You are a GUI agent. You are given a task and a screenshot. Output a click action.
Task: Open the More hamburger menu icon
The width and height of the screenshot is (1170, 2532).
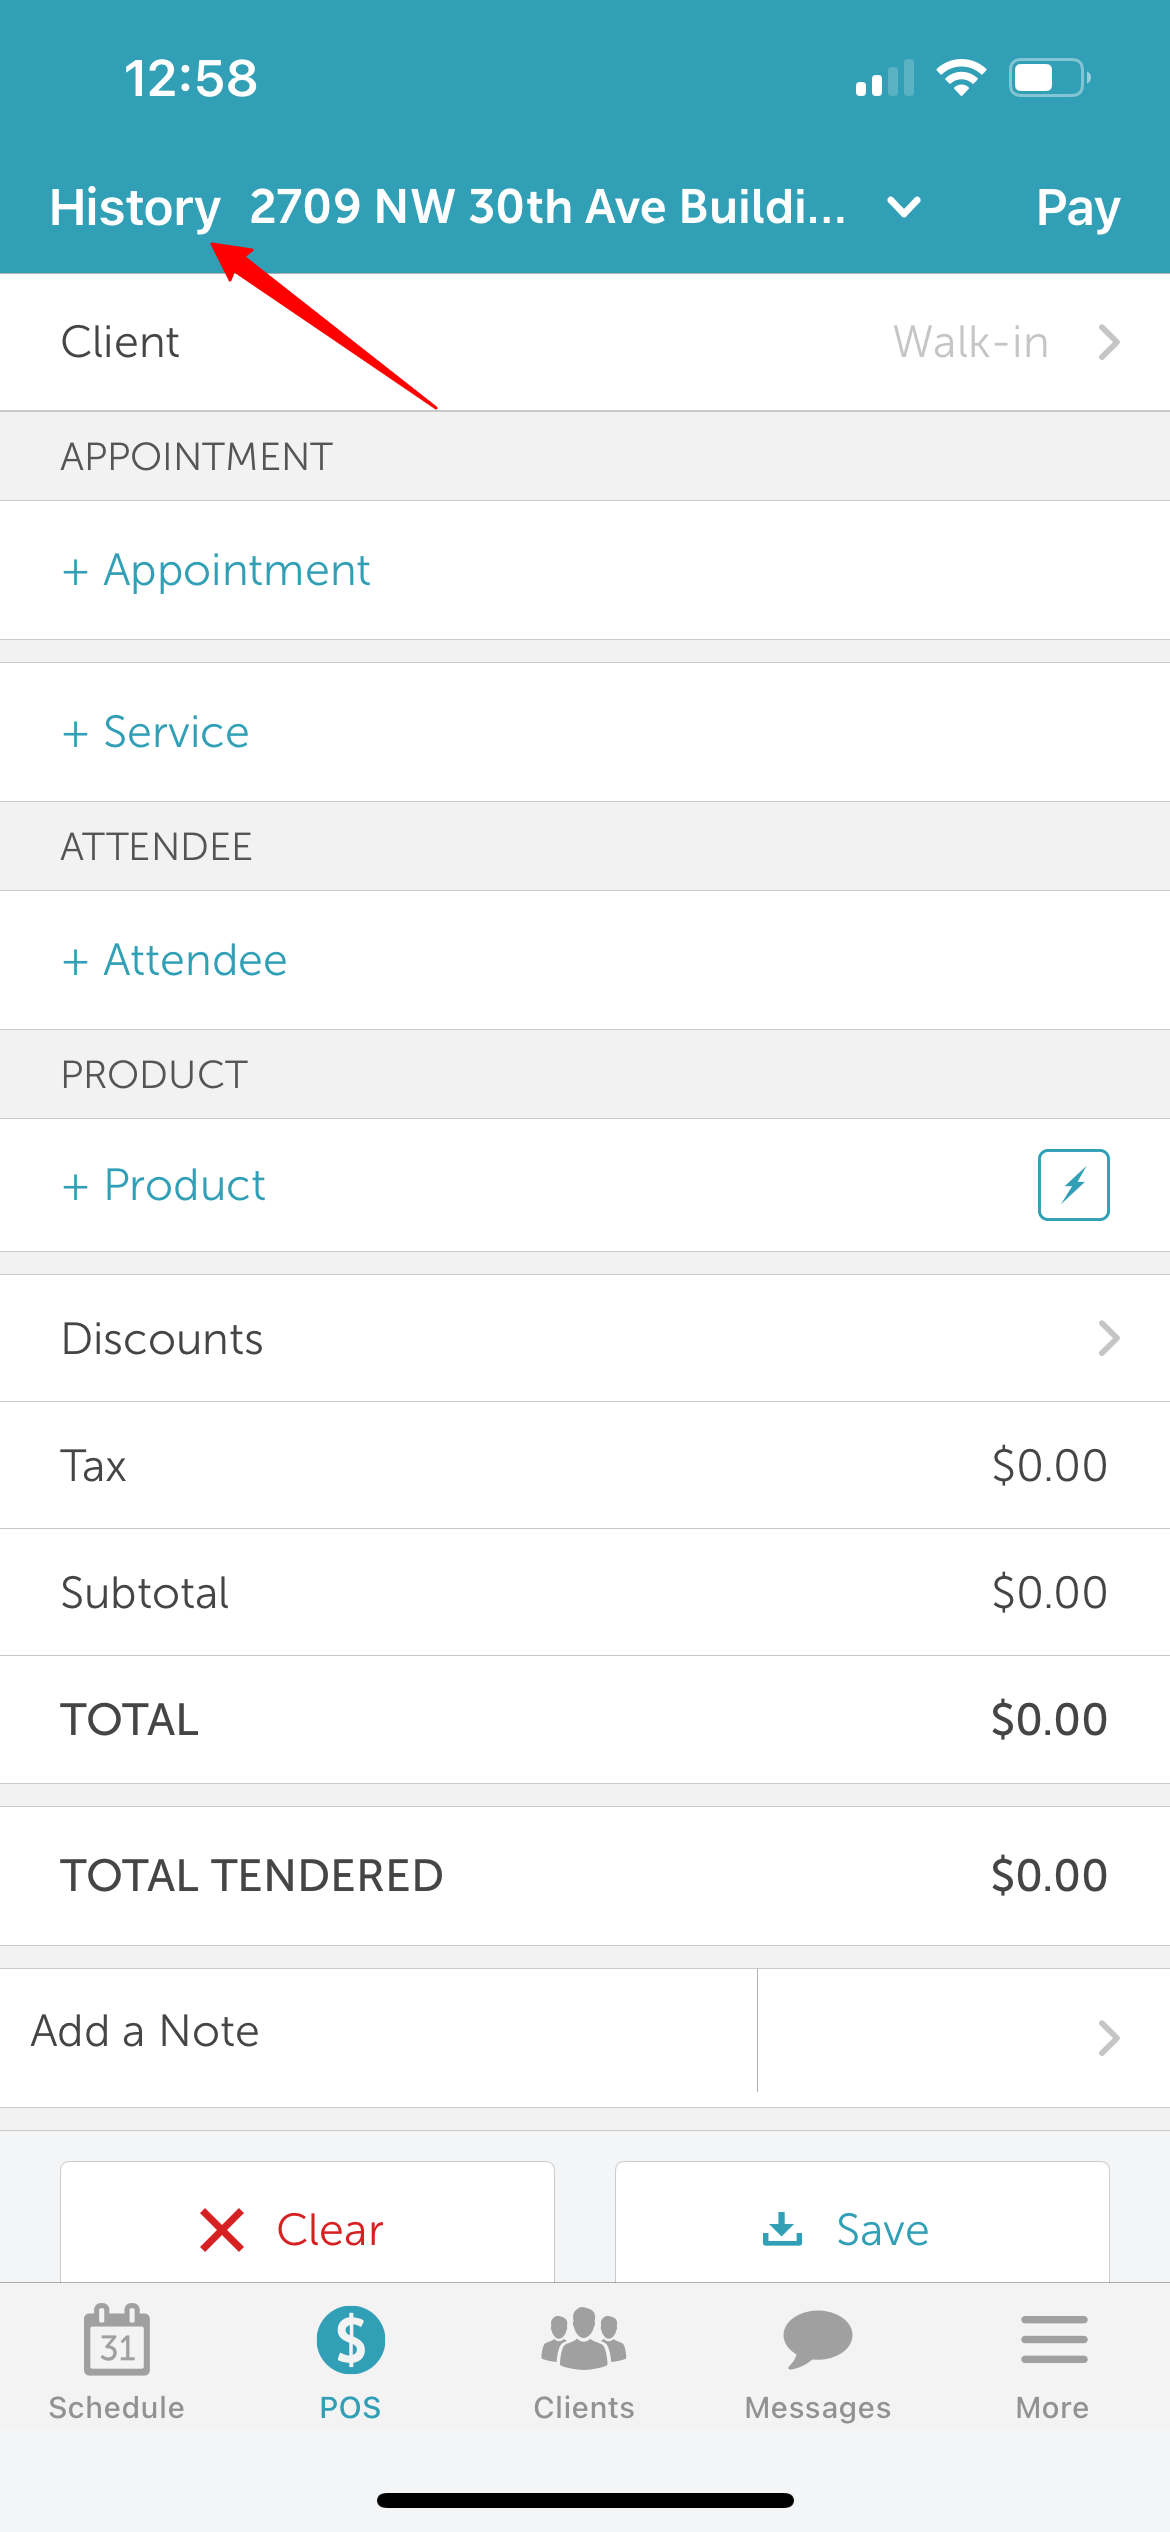(1054, 2339)
